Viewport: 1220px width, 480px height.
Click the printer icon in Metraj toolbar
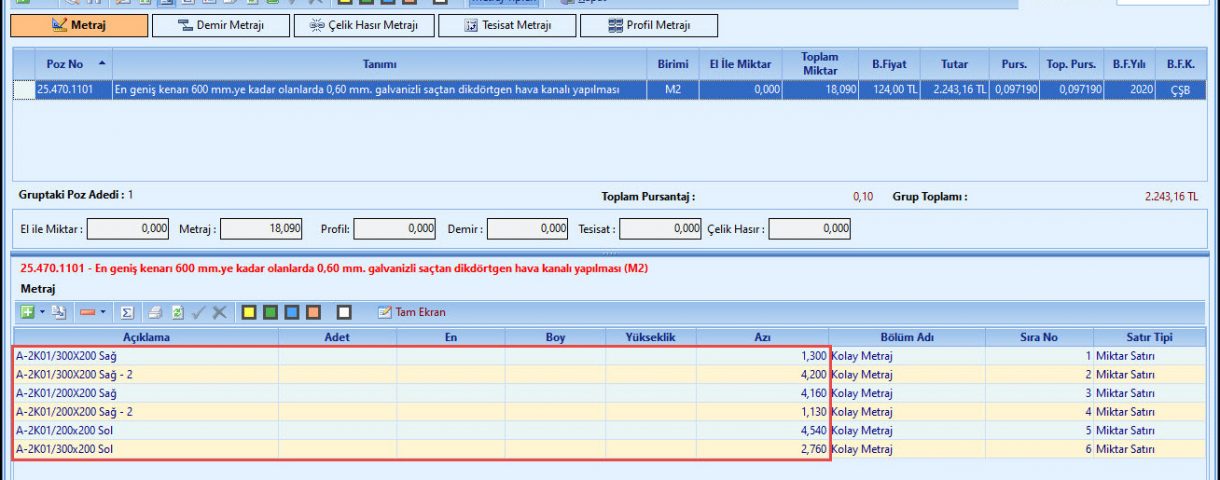(x=155, y=312)
